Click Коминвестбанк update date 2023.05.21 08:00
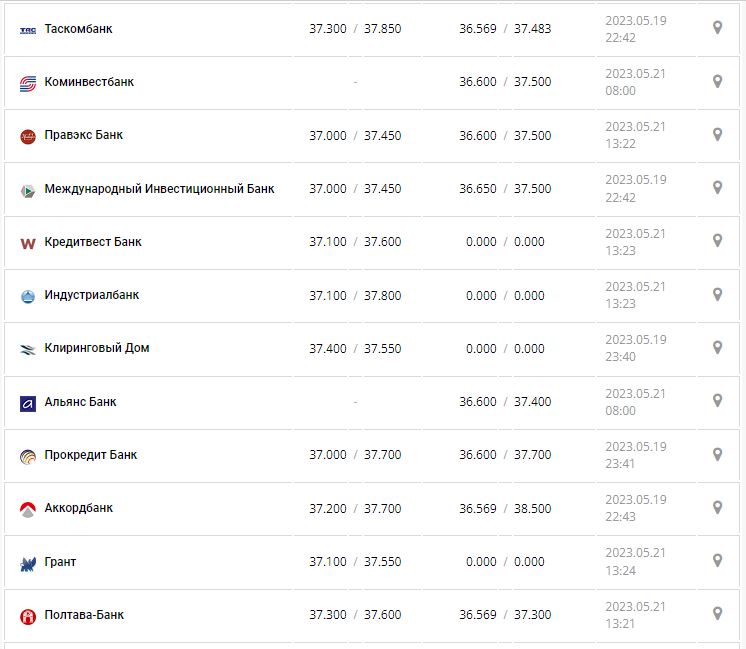 (x=635, y=82)
